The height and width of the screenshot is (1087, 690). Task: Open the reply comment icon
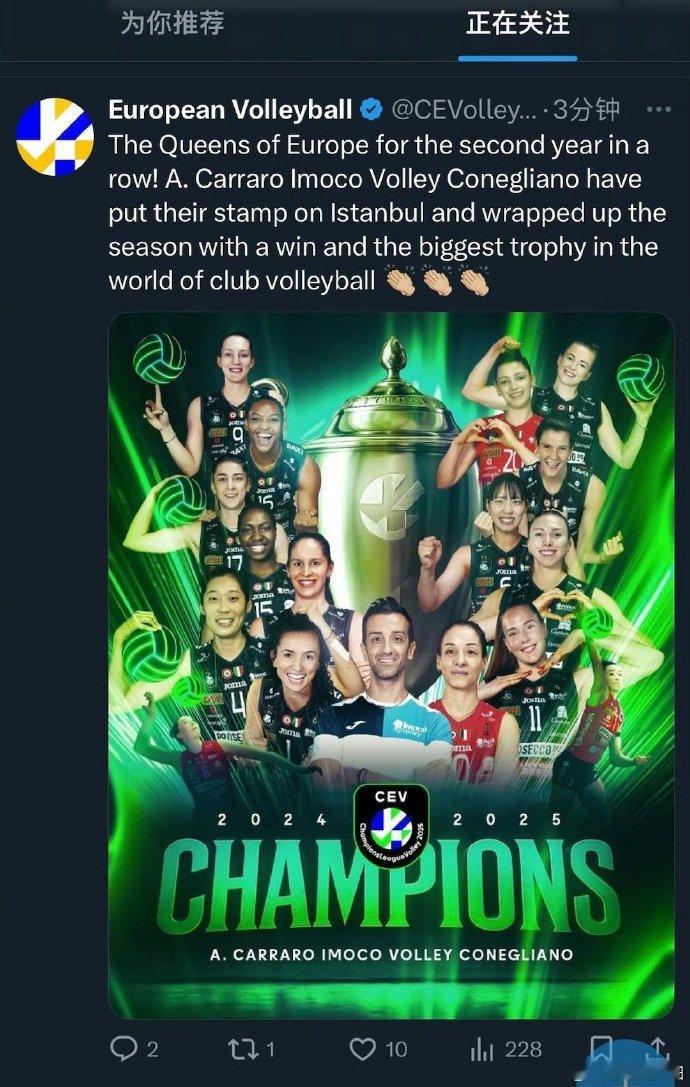pyautogui.click(x=123, y=1048)
